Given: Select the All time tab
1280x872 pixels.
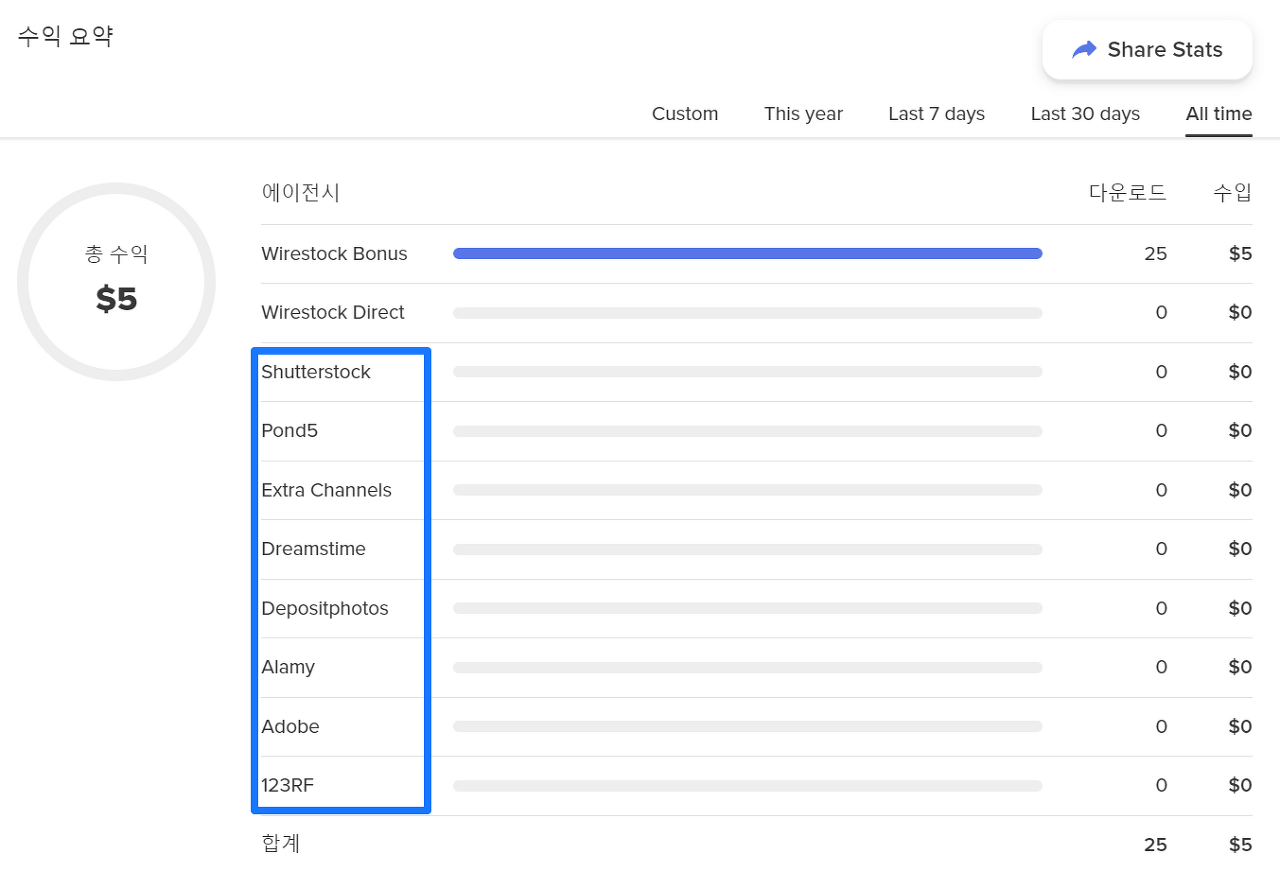Looking at the screenshot, I should coord(1218,114).
